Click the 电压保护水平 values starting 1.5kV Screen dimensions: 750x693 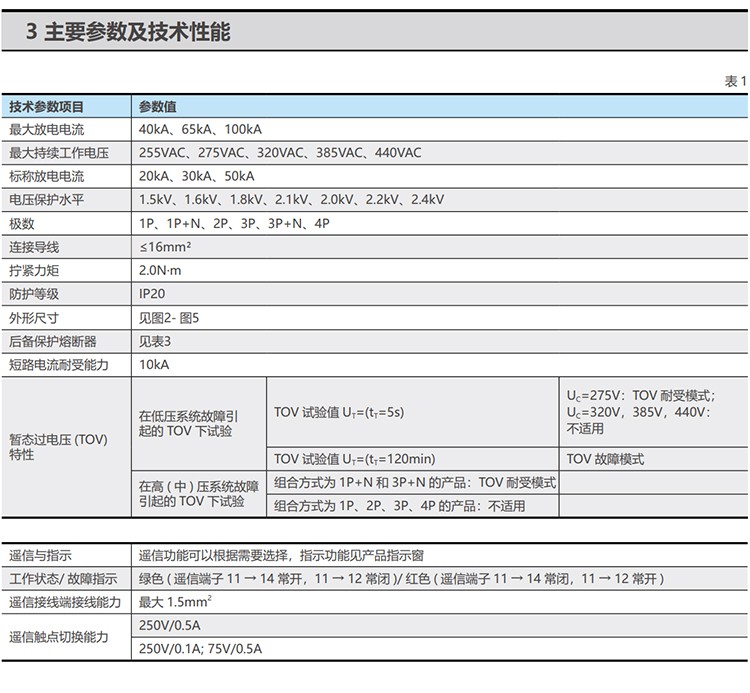tap(292, 200)
